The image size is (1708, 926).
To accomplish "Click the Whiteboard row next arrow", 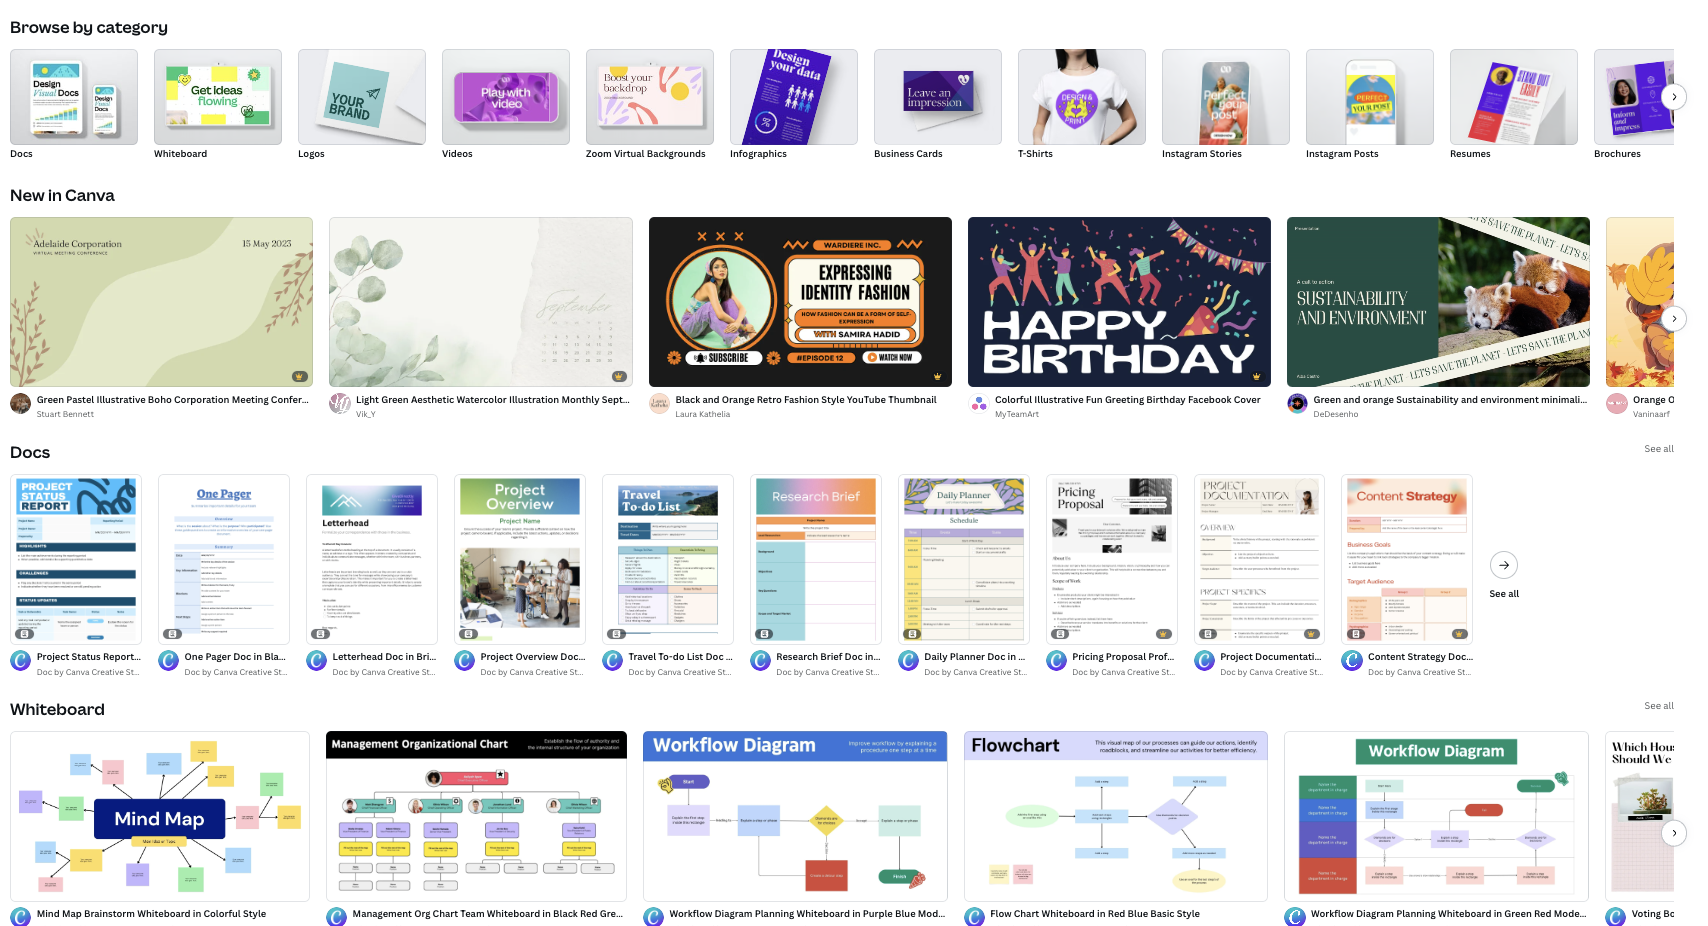I will (x=1673, y=833).
